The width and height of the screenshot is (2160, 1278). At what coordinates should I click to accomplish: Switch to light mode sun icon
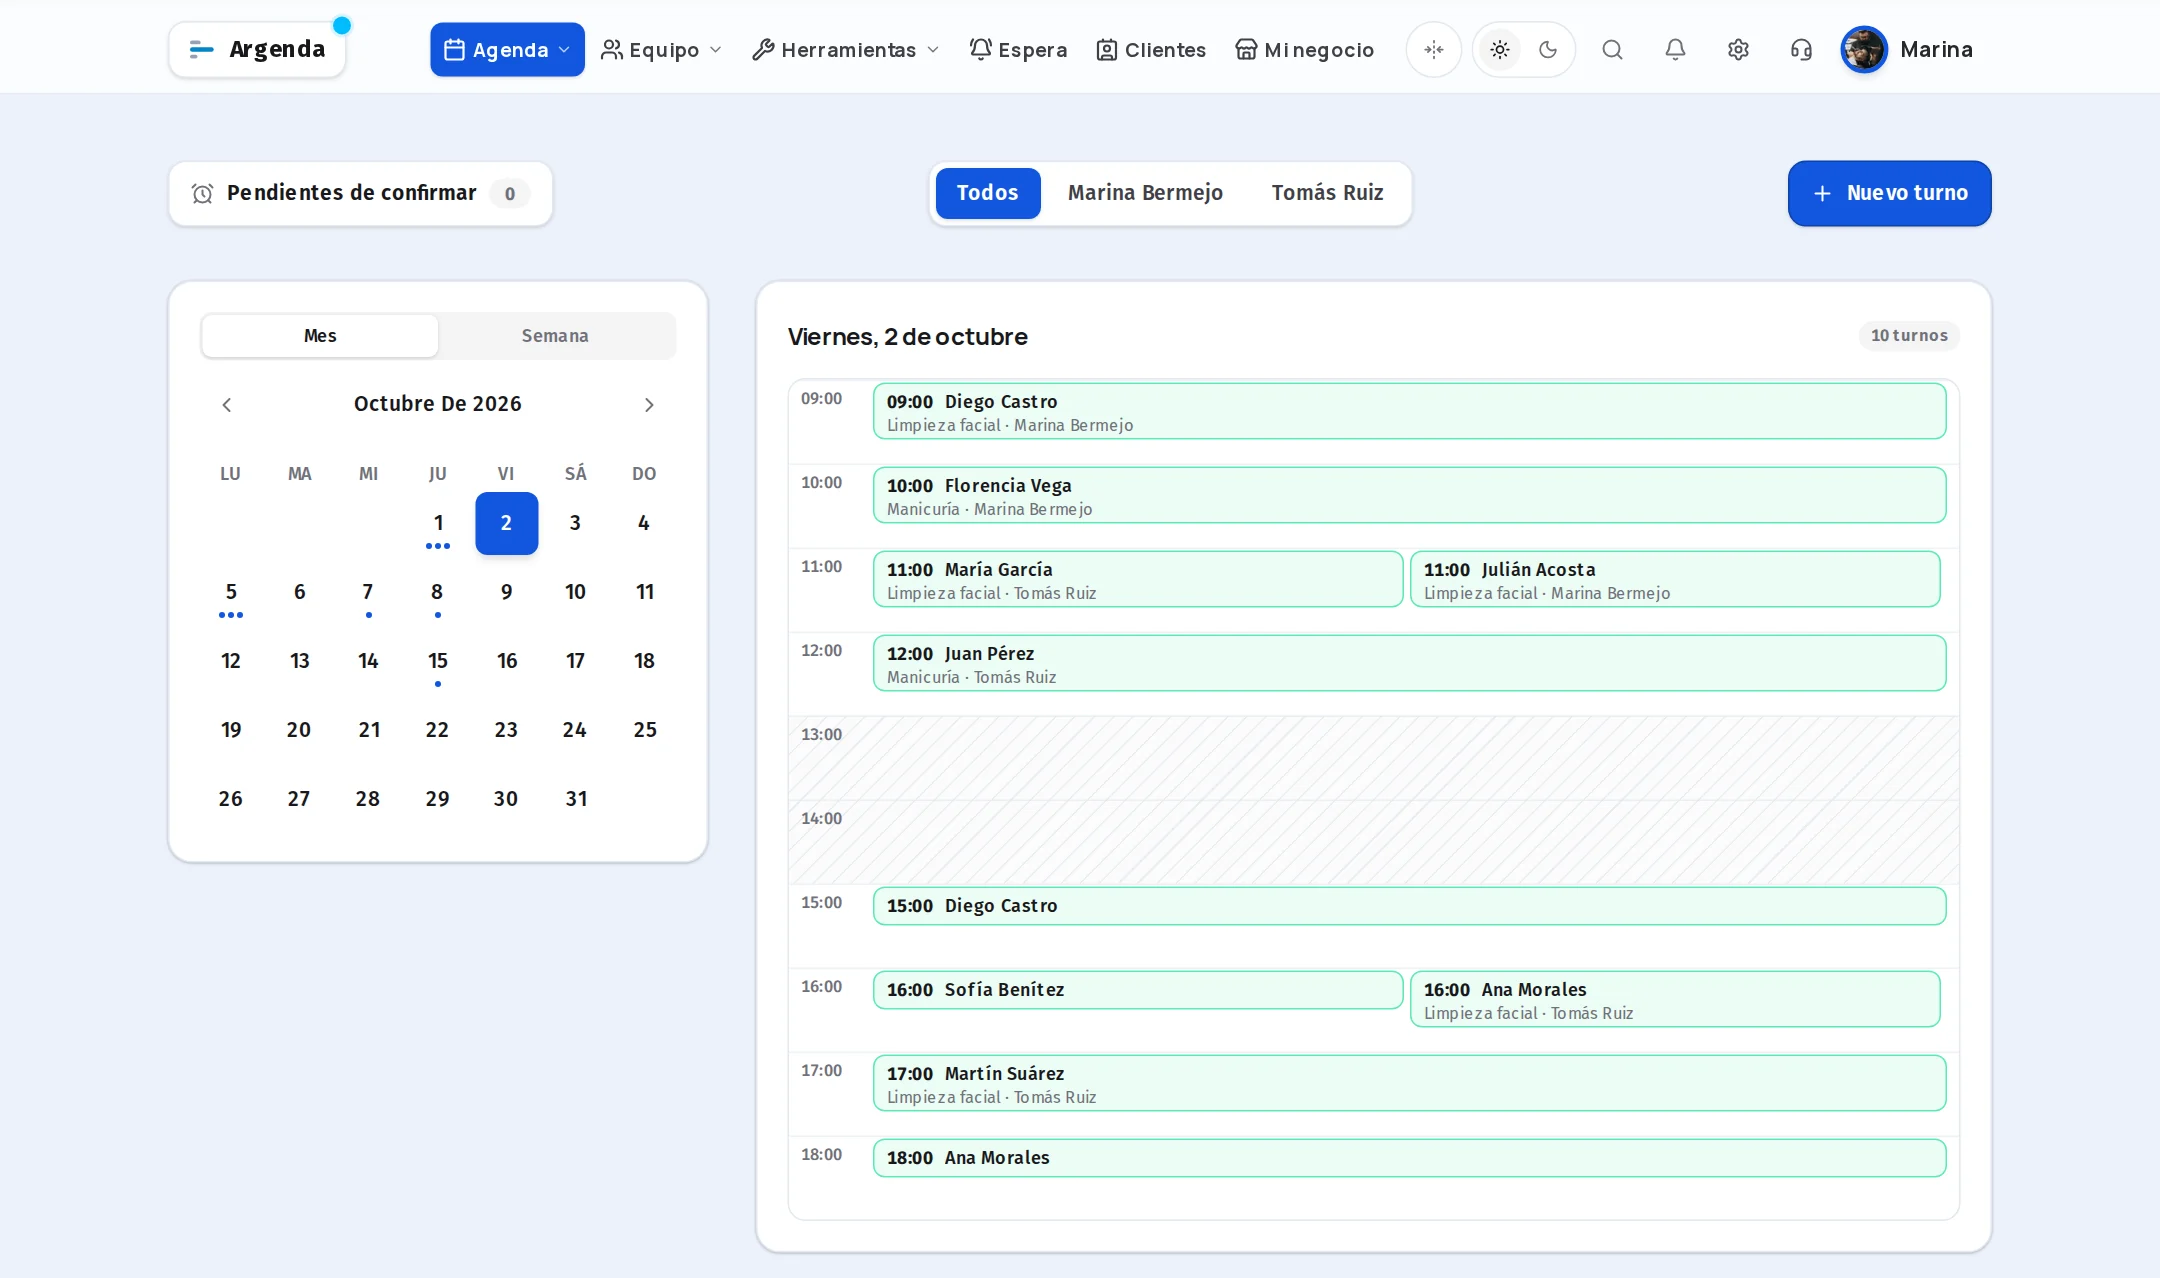point(1499,49)
